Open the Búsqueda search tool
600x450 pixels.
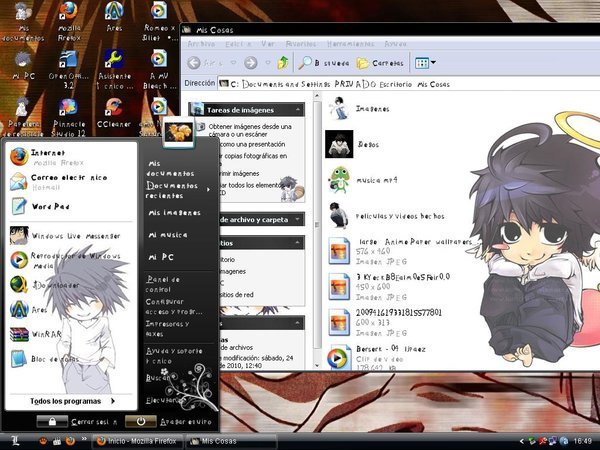click(x=324, y=63)
